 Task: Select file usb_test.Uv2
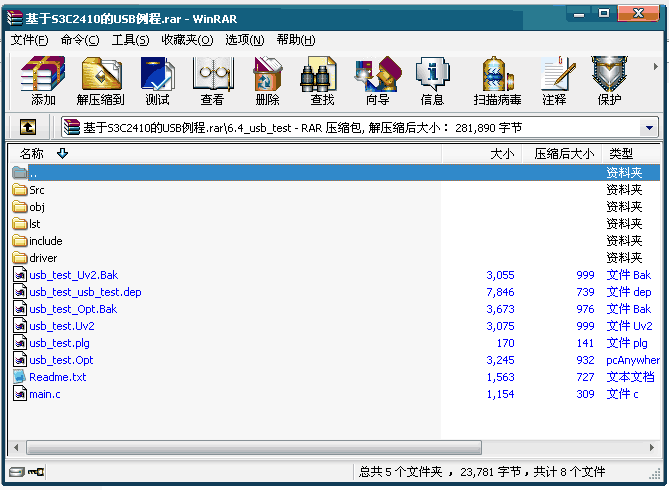point(62,326)
